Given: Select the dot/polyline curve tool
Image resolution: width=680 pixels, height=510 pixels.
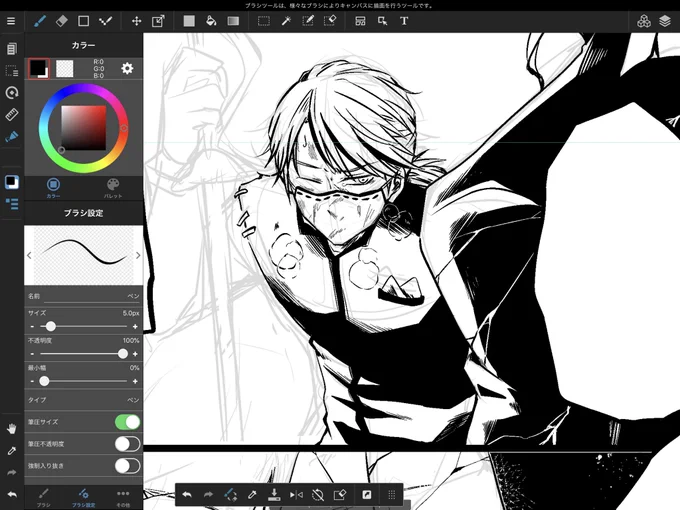Looking at the screenshot, I should coord(105,21).
